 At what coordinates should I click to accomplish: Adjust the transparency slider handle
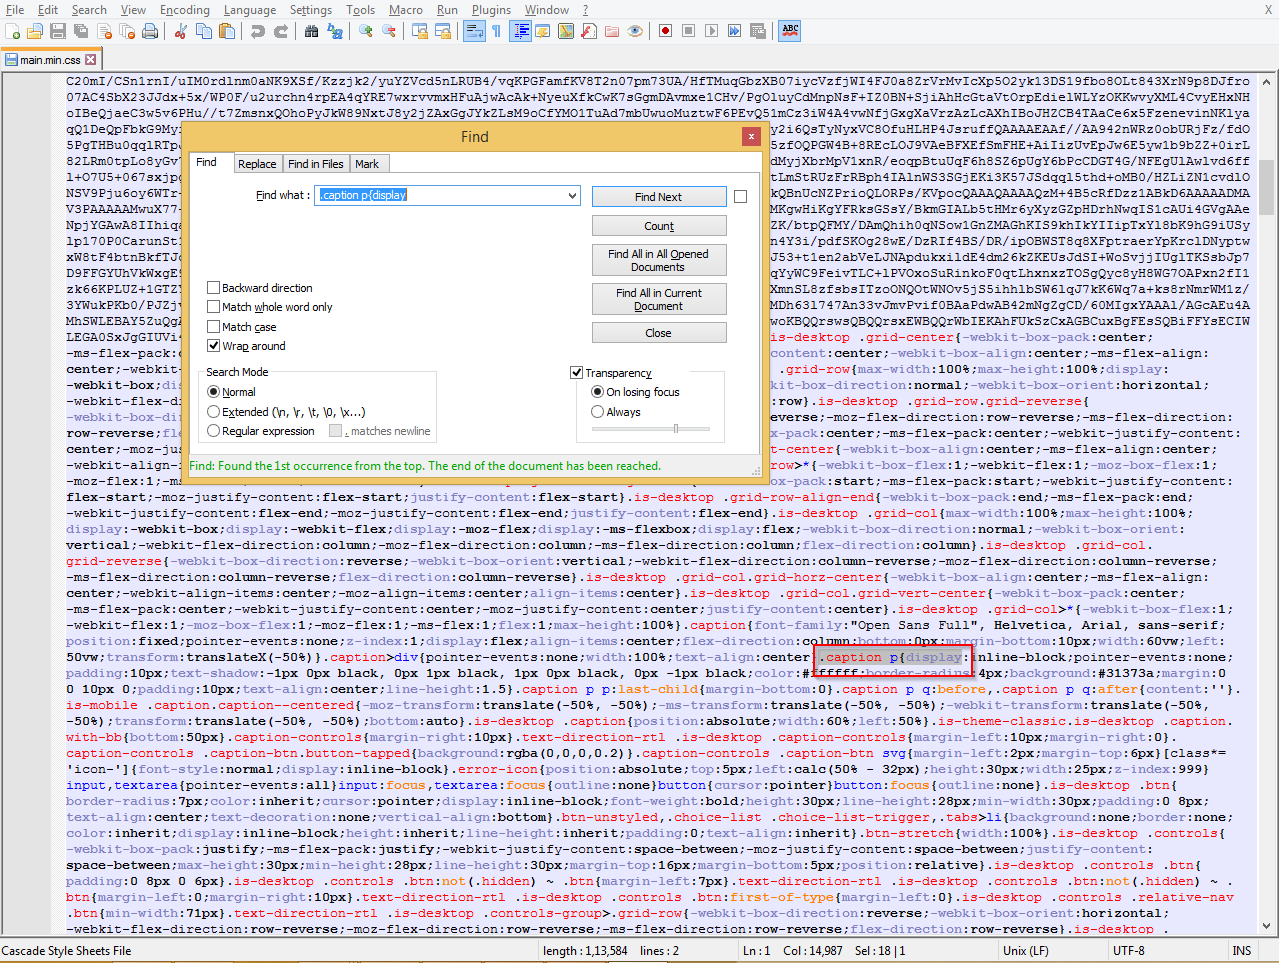(x=676, y=429)
